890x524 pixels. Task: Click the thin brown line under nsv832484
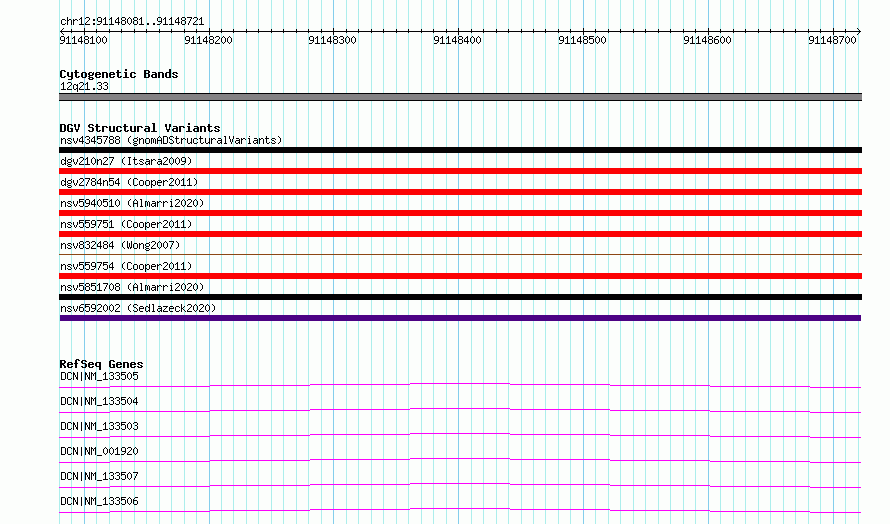(x=460, y=254)
